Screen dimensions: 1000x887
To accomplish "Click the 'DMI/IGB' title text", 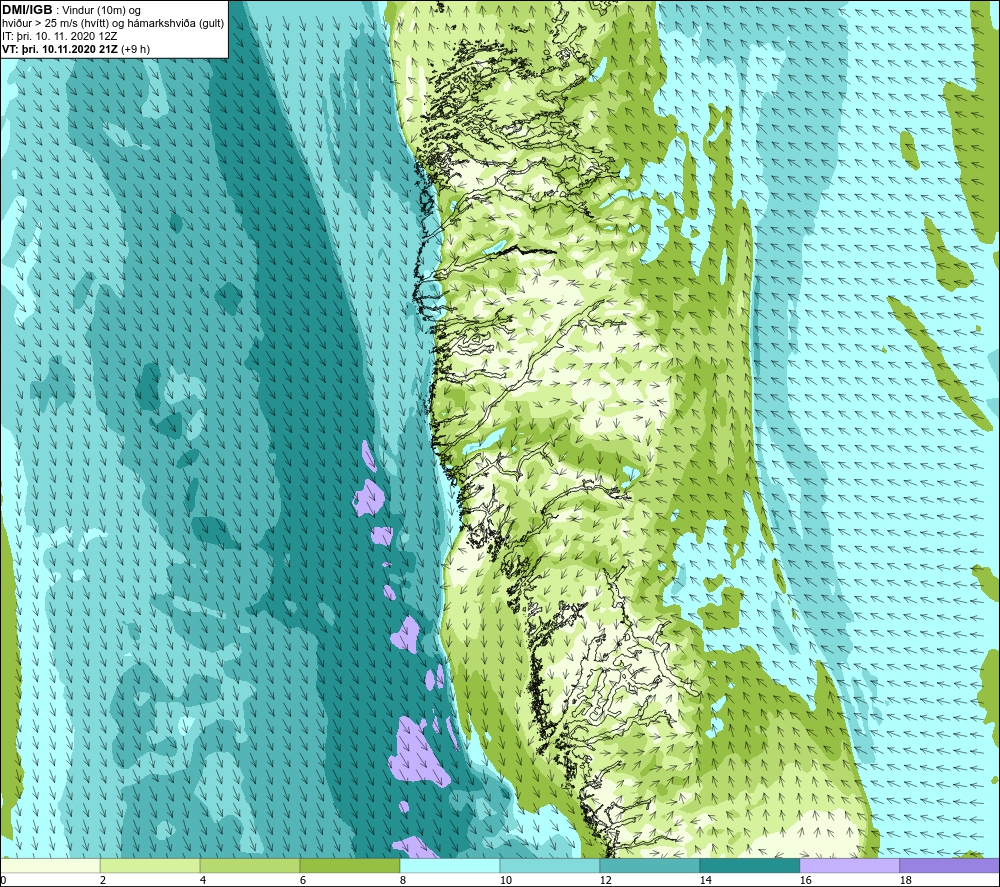I will click(27, 10).
